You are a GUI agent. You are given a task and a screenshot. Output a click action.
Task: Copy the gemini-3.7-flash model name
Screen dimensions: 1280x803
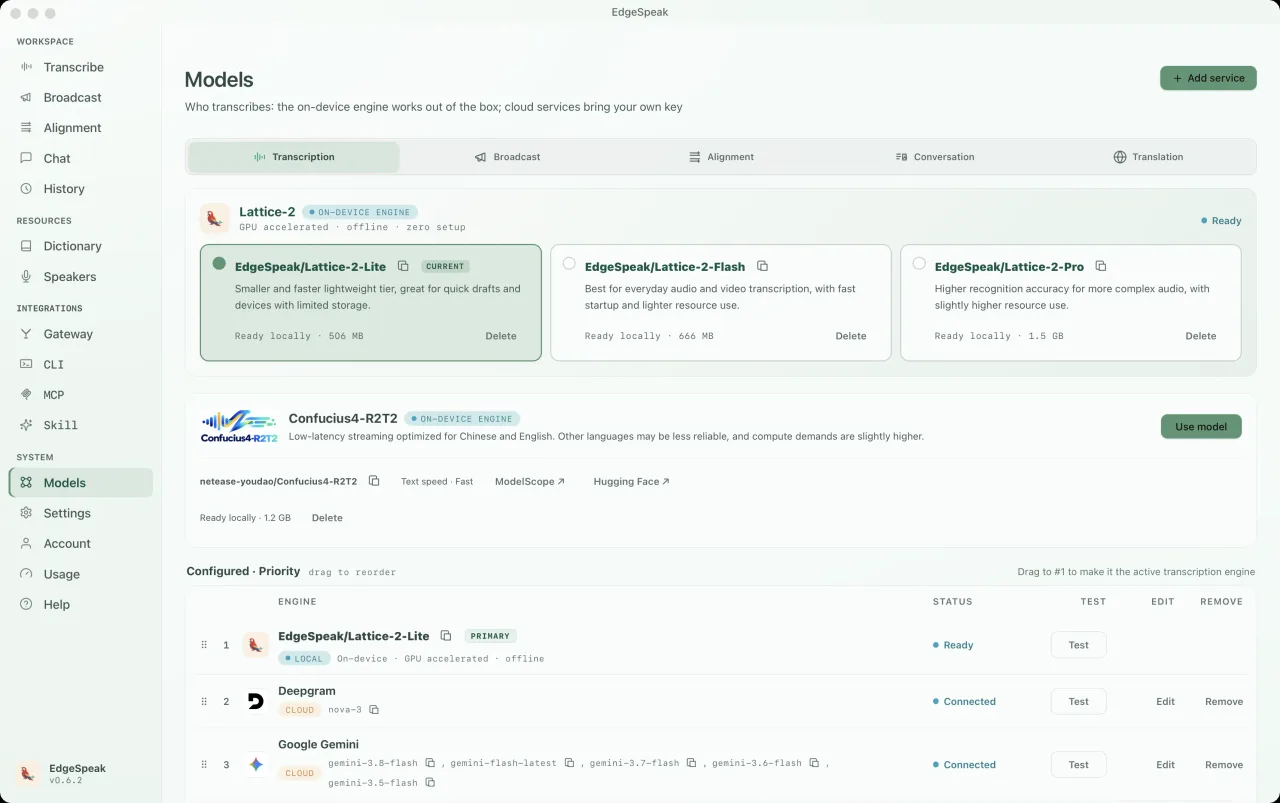pos(690,763)
